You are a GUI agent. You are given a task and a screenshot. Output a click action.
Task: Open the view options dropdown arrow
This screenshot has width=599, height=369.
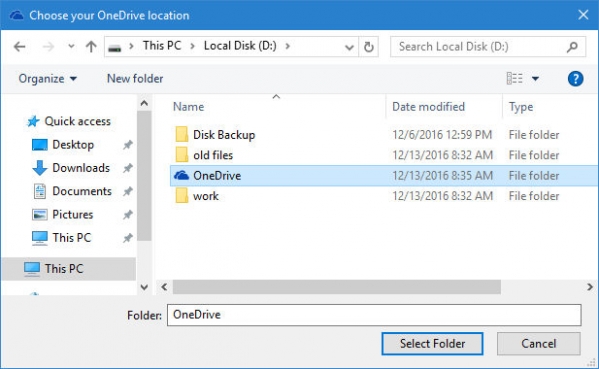(535, 79)
